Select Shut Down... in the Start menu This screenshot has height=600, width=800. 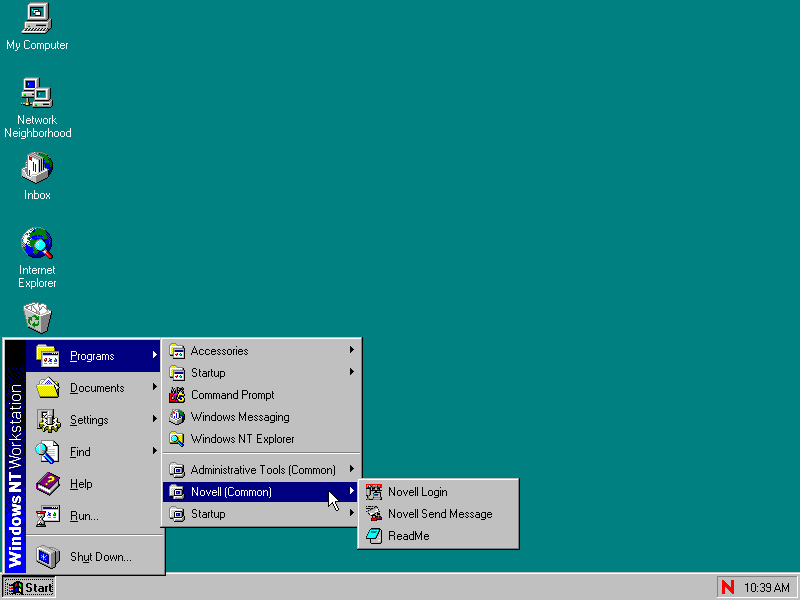point(93,557)
